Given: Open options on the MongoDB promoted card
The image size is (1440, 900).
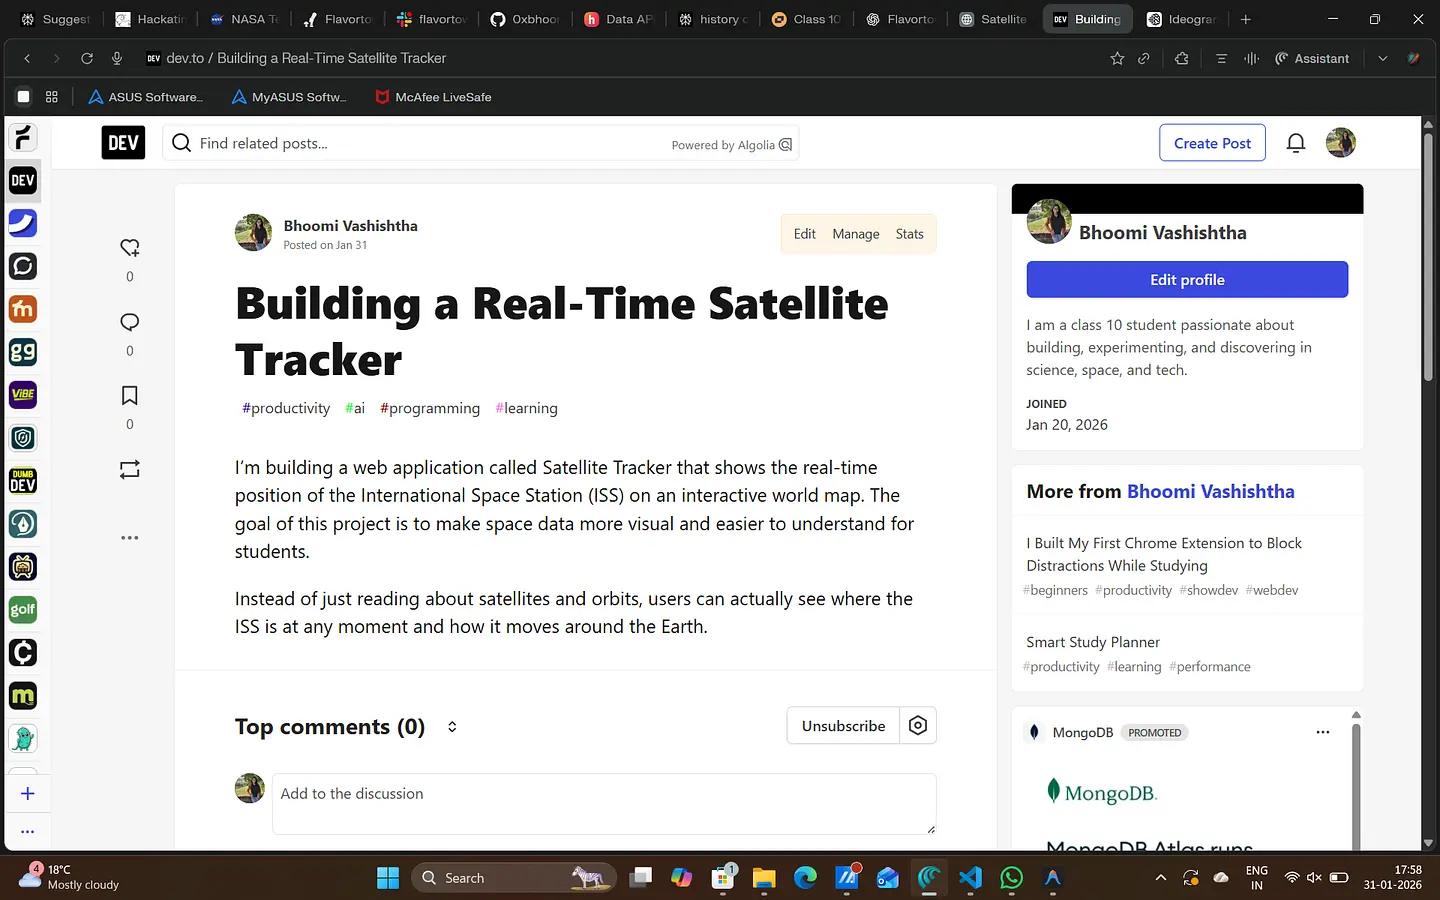Looking at the screenshot, I should (x=1322, y=732).
